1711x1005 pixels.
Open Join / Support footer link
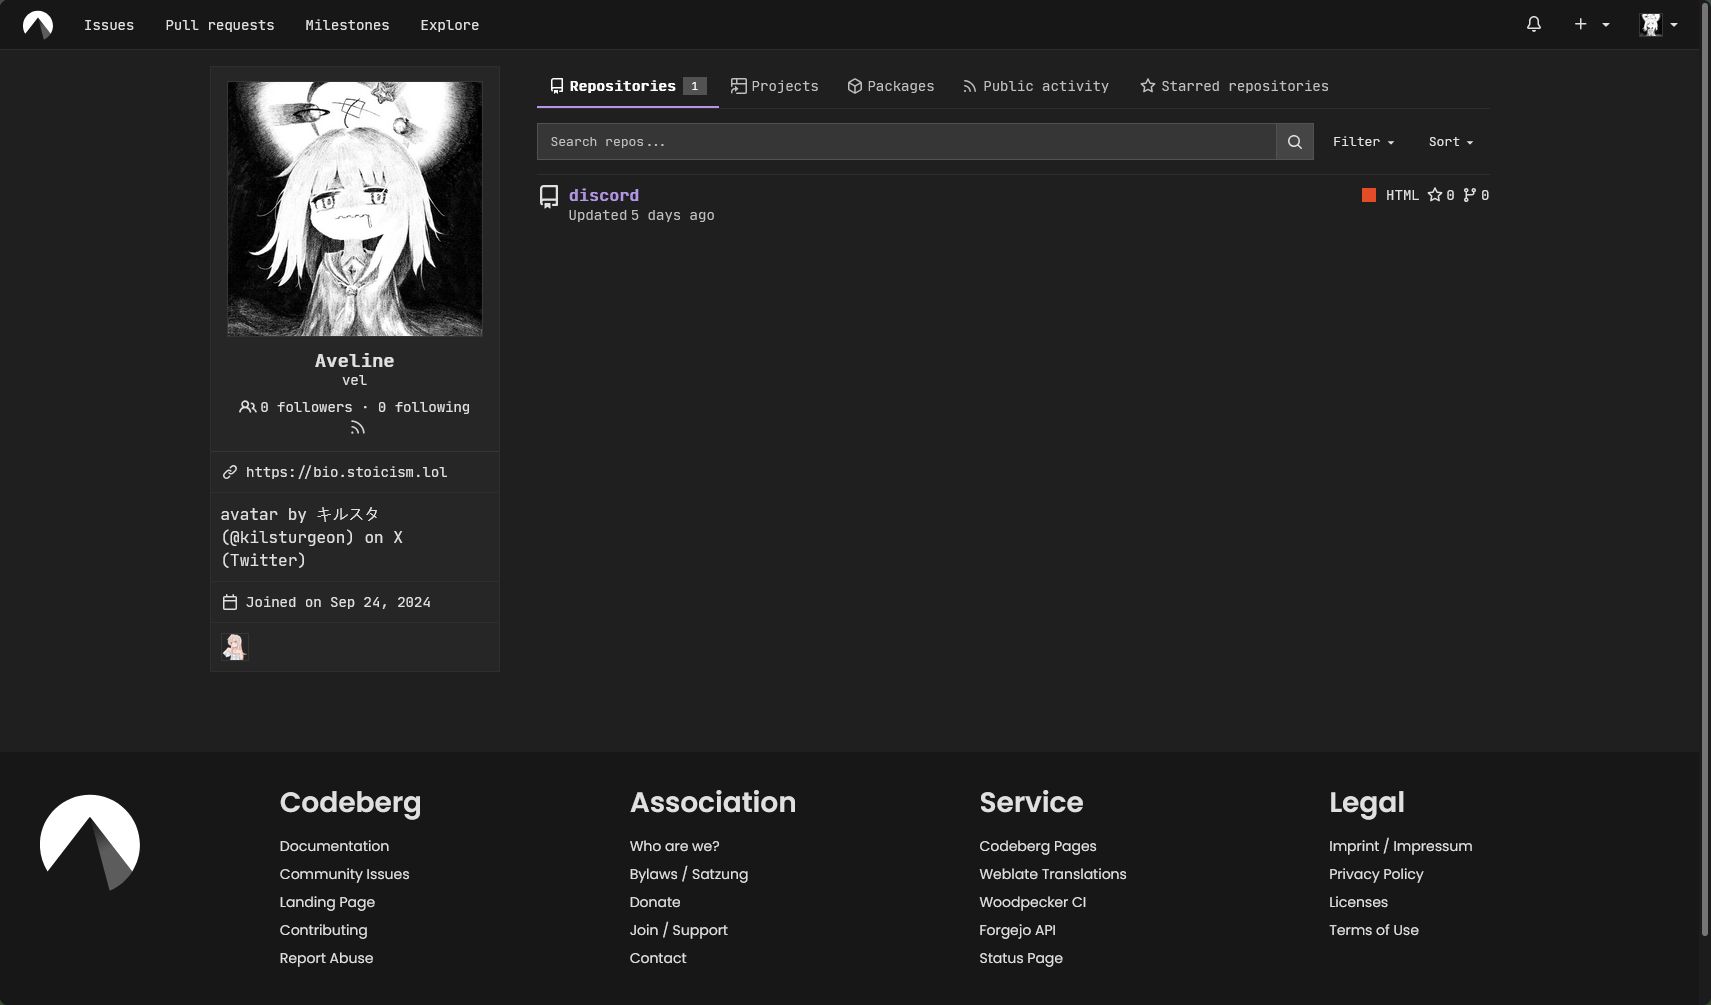tap(679, 930)
